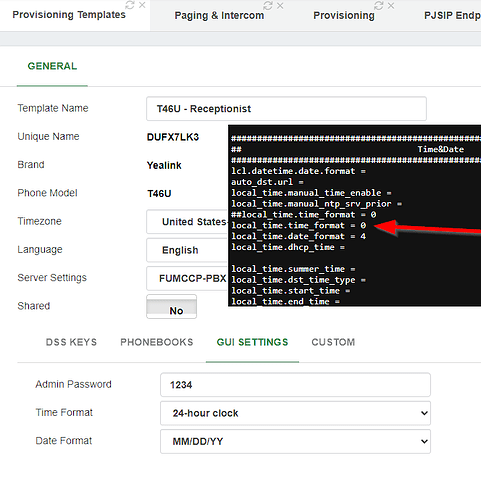Open the Time Format dropdown
The image size is (481, 500).
pos(295,413)
